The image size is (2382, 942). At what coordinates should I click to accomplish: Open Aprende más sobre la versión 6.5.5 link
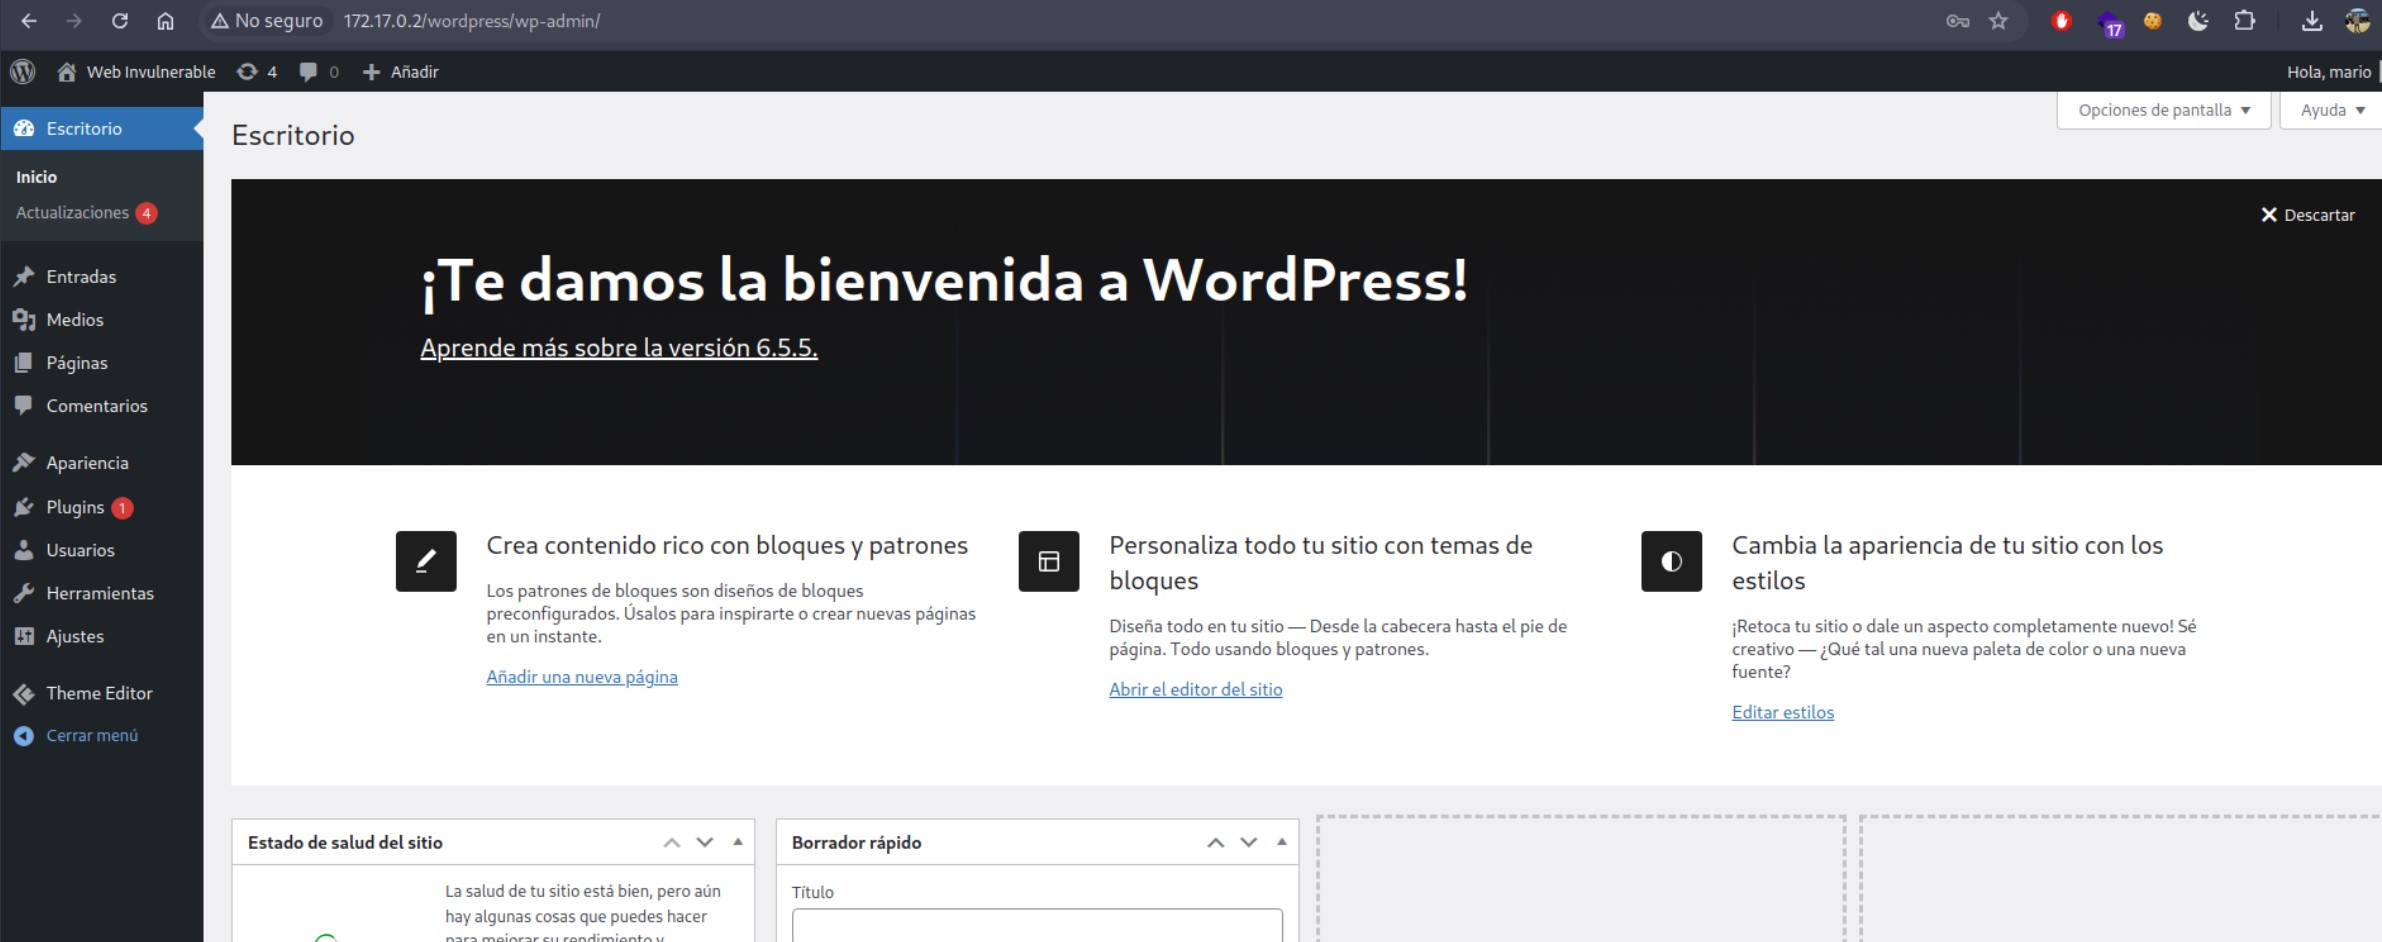click(619, 347)
